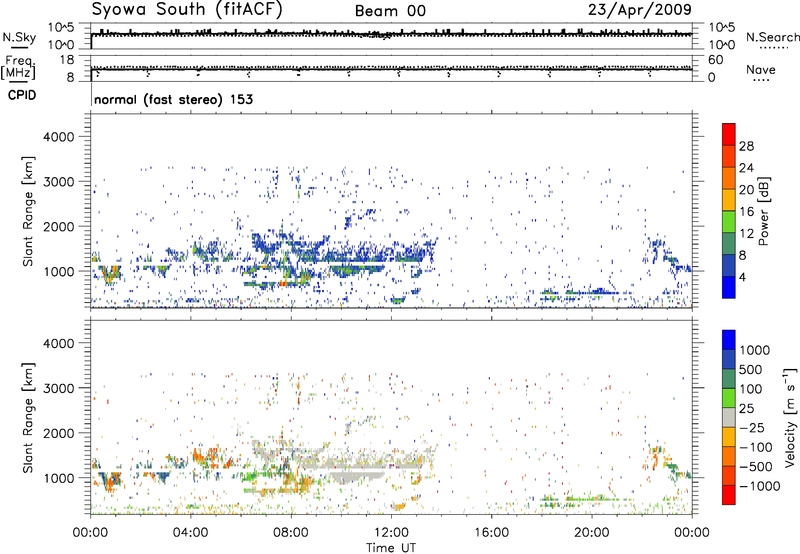The width and height of the screenshot is (800, 554).
Task: Click '12:00' on the time axis
Action: (391, 533)
